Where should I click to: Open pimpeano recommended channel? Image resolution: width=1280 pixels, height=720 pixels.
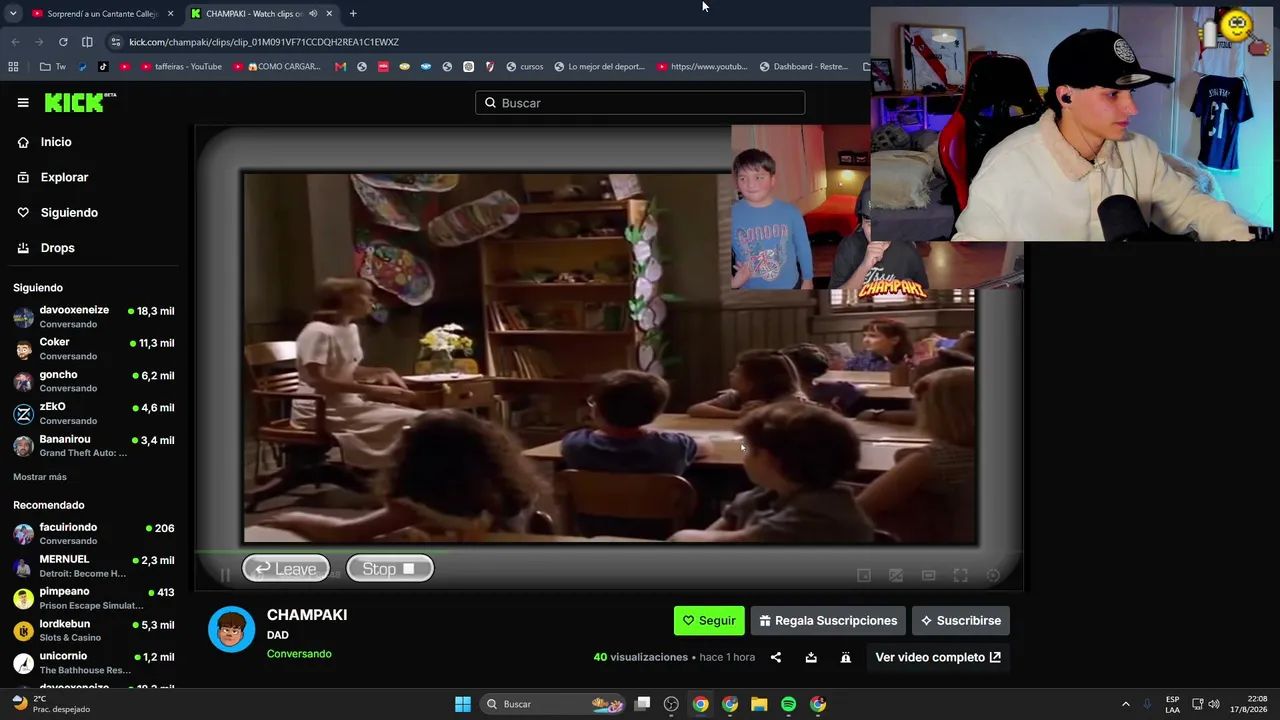93,598
